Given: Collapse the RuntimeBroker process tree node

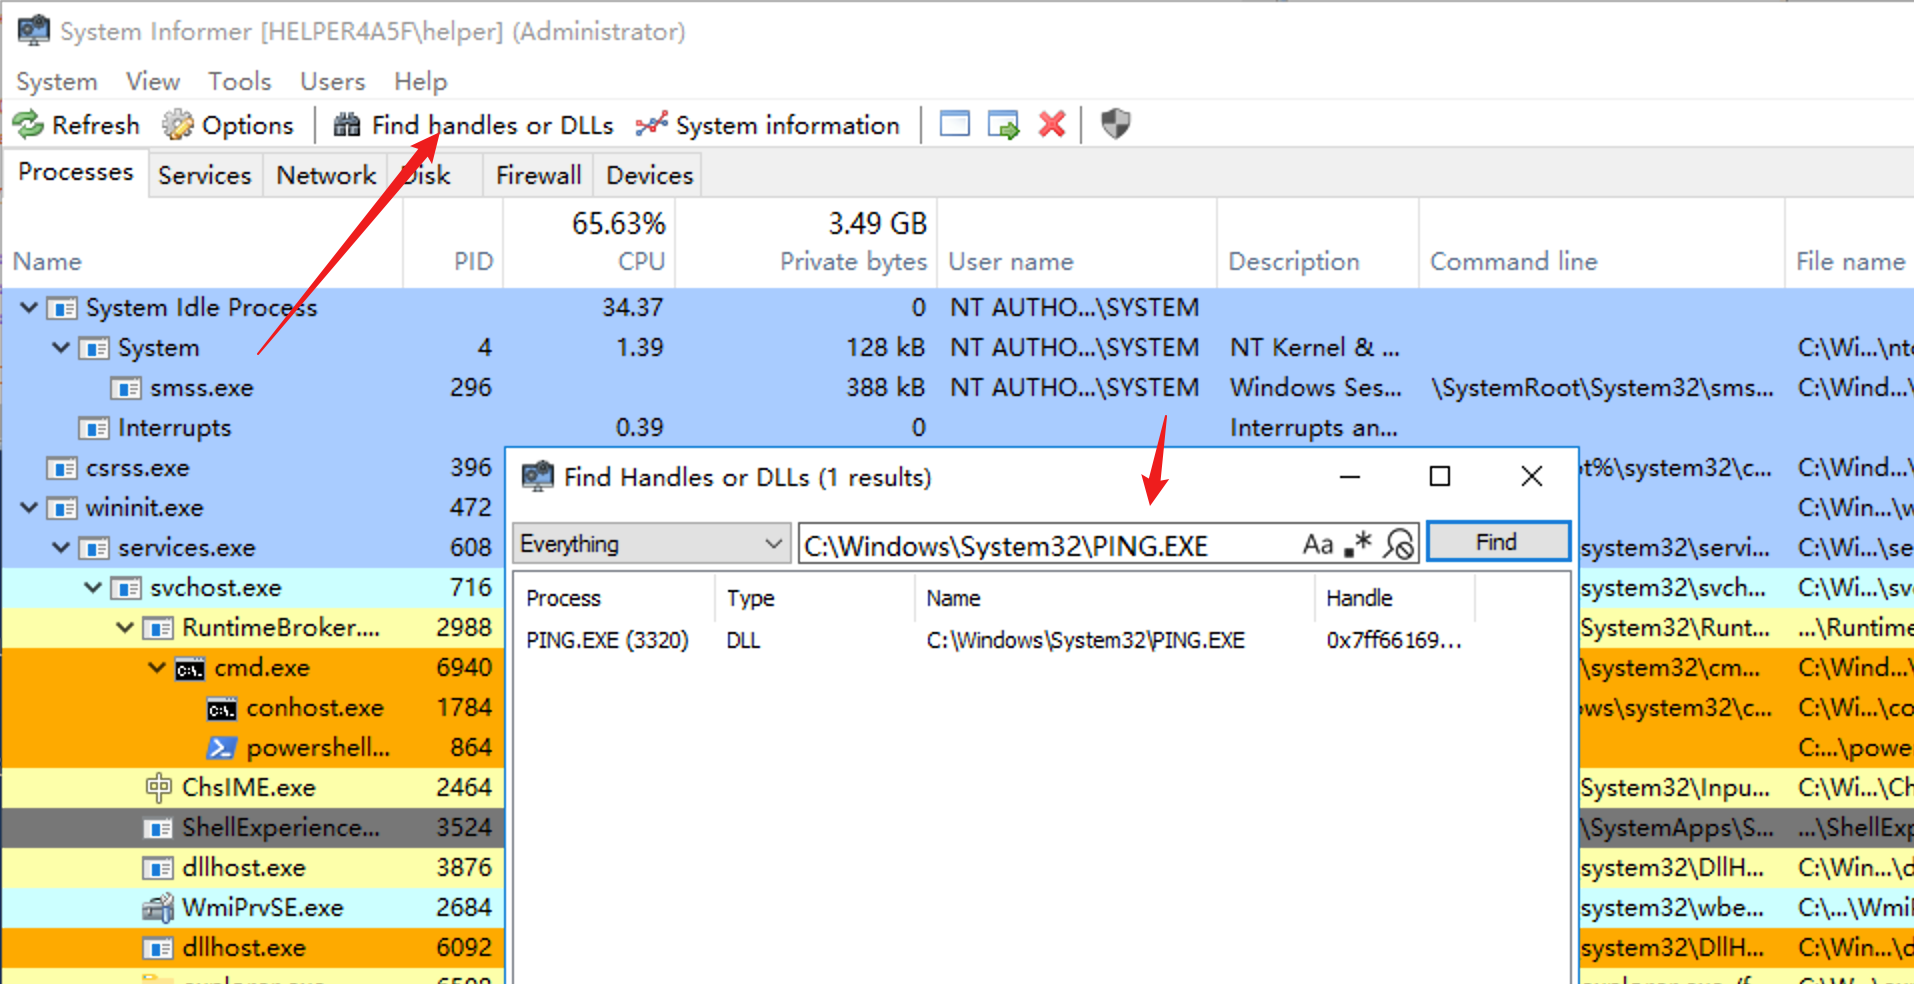Looking at the screenshot, I should (x=125, y=627).
